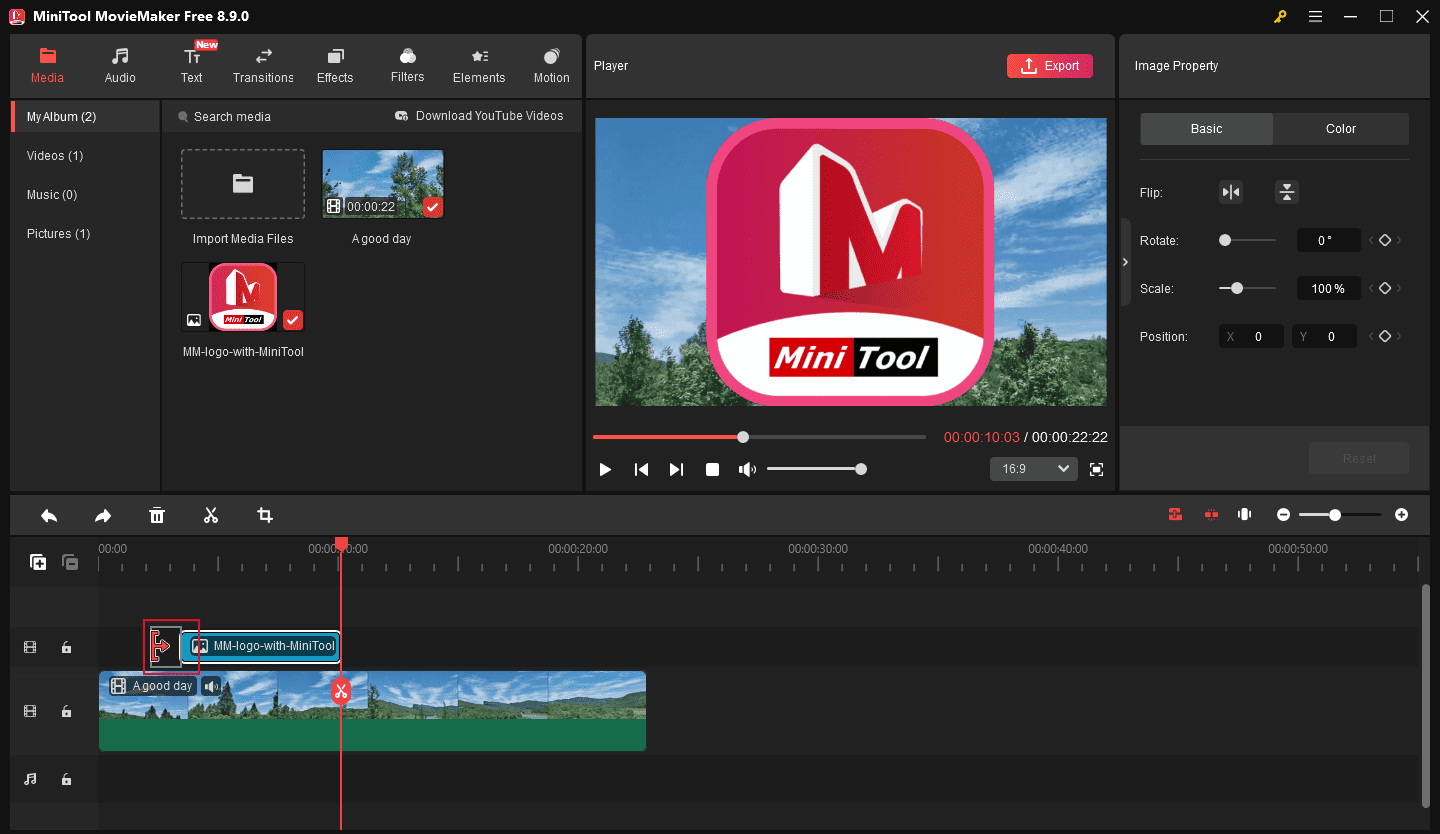Viewport: 1440px width, 834px height.
Task: Select the Color tab in Image Property
Action: click(x=1341, y=129)
